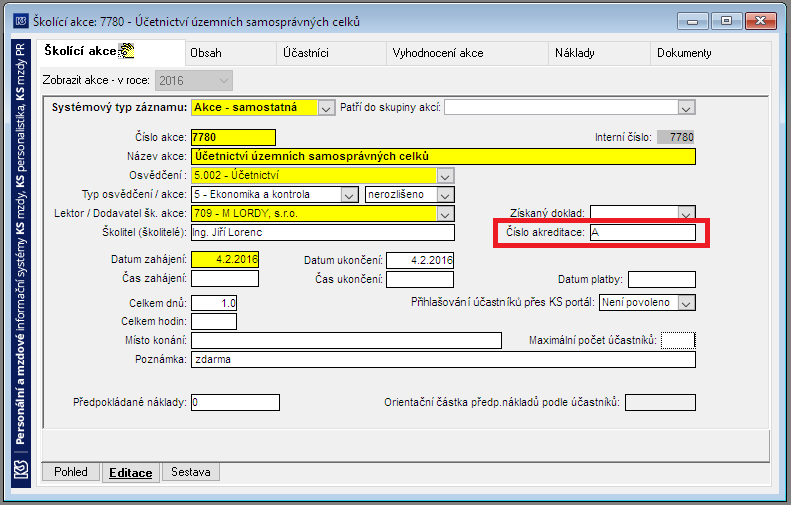
Task: Click the Datum zahájení field
Action: pos(225,259)
